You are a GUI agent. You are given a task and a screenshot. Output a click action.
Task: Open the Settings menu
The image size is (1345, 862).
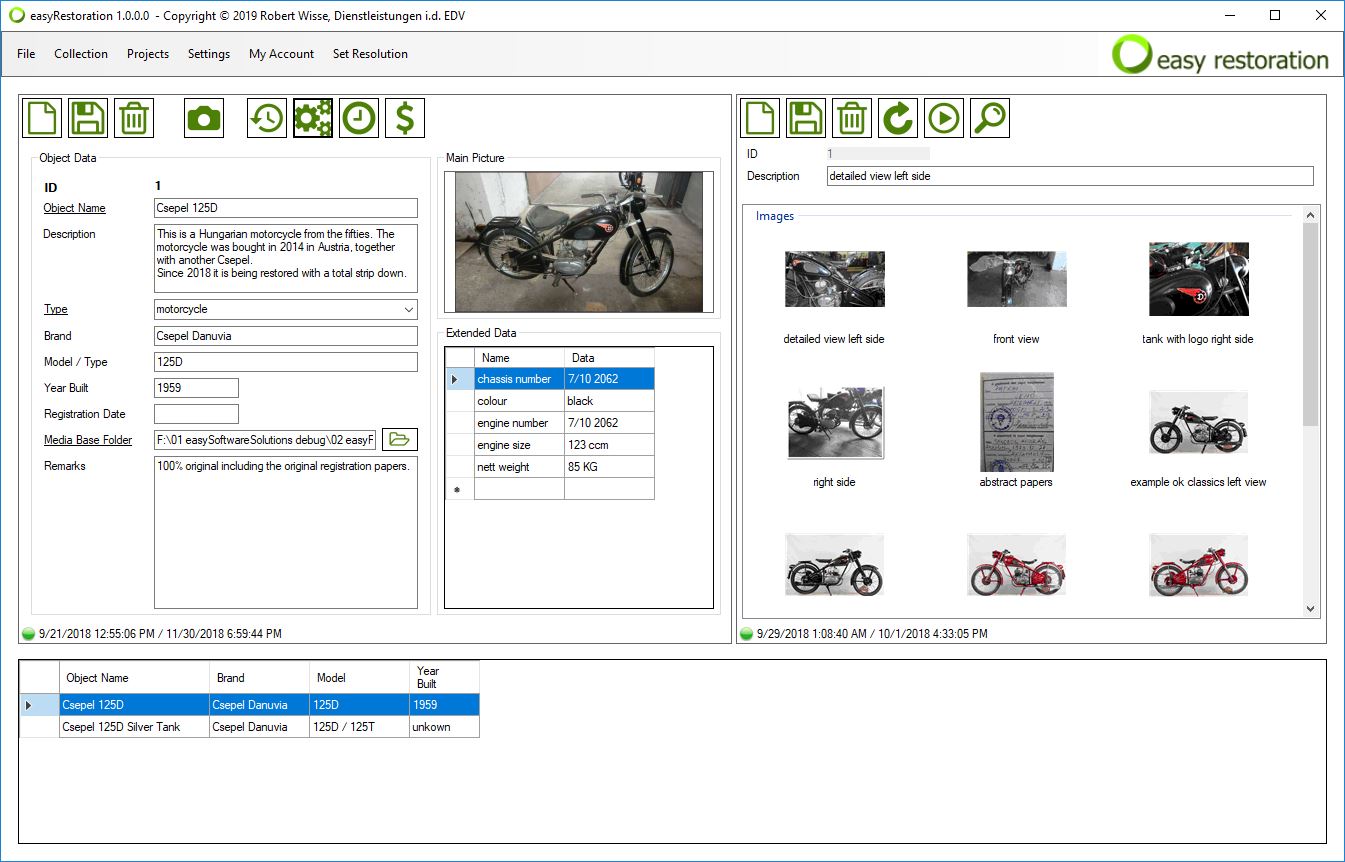209,54
